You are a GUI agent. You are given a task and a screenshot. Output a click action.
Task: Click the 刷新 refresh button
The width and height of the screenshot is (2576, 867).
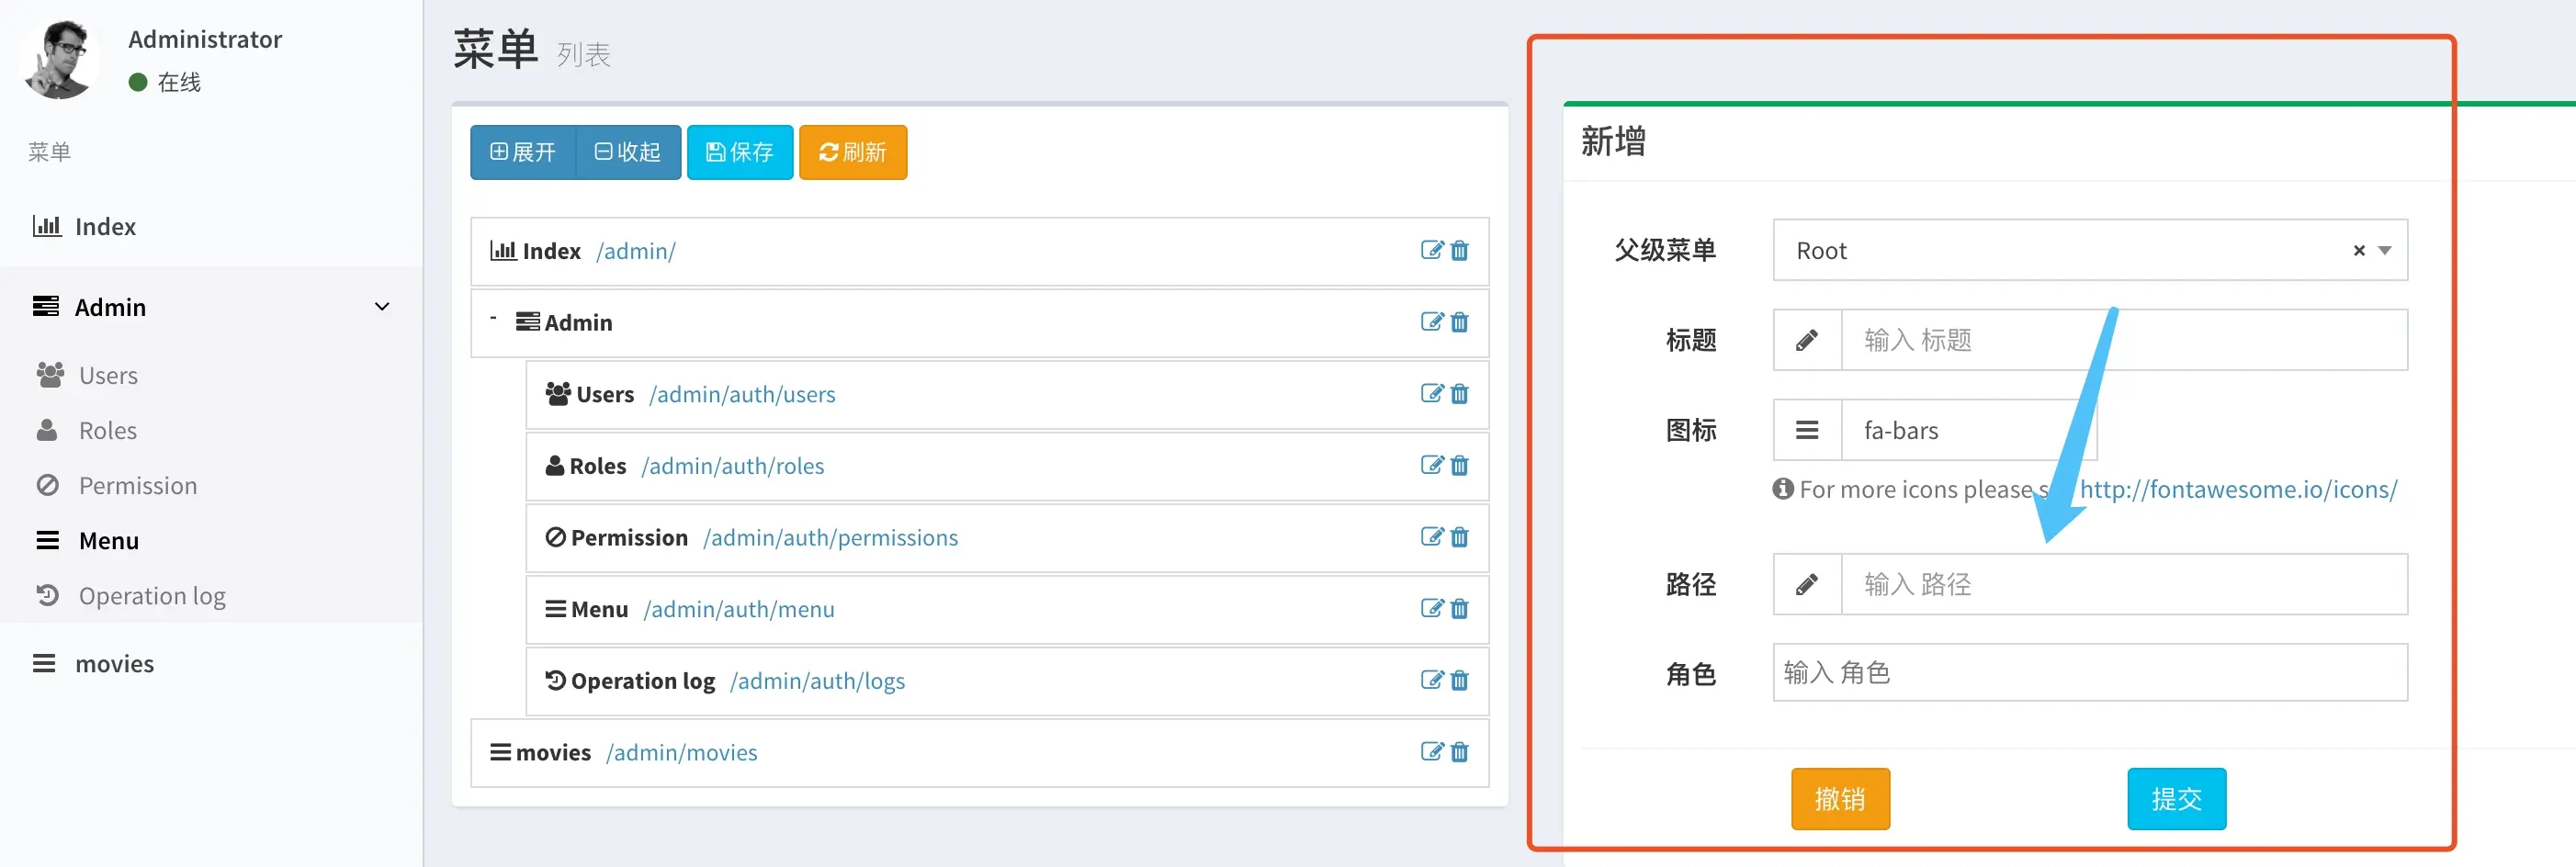coord(853,152)
